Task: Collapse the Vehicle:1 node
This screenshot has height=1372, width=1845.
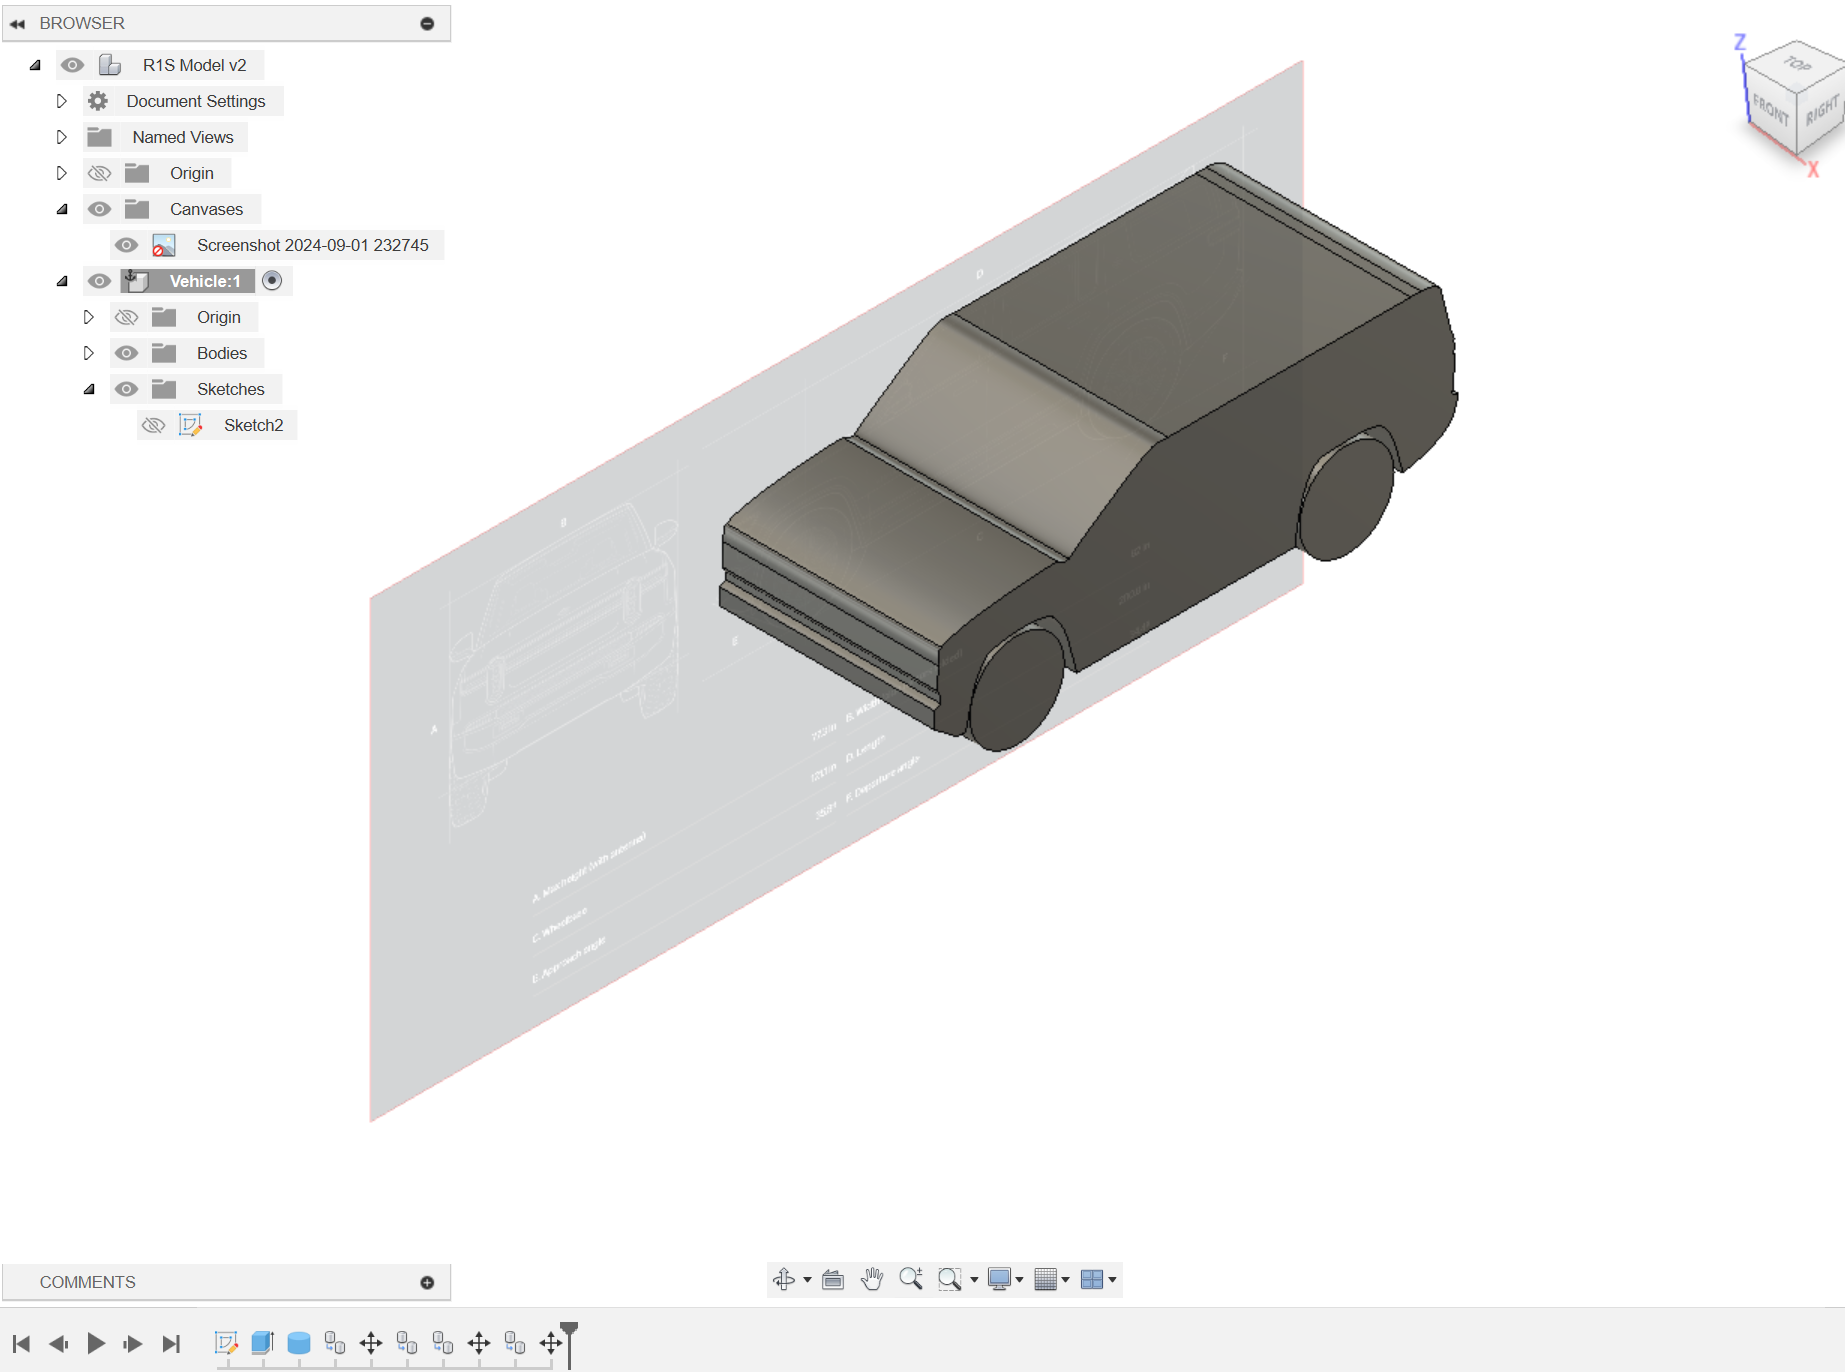Action: coord(62,281)
